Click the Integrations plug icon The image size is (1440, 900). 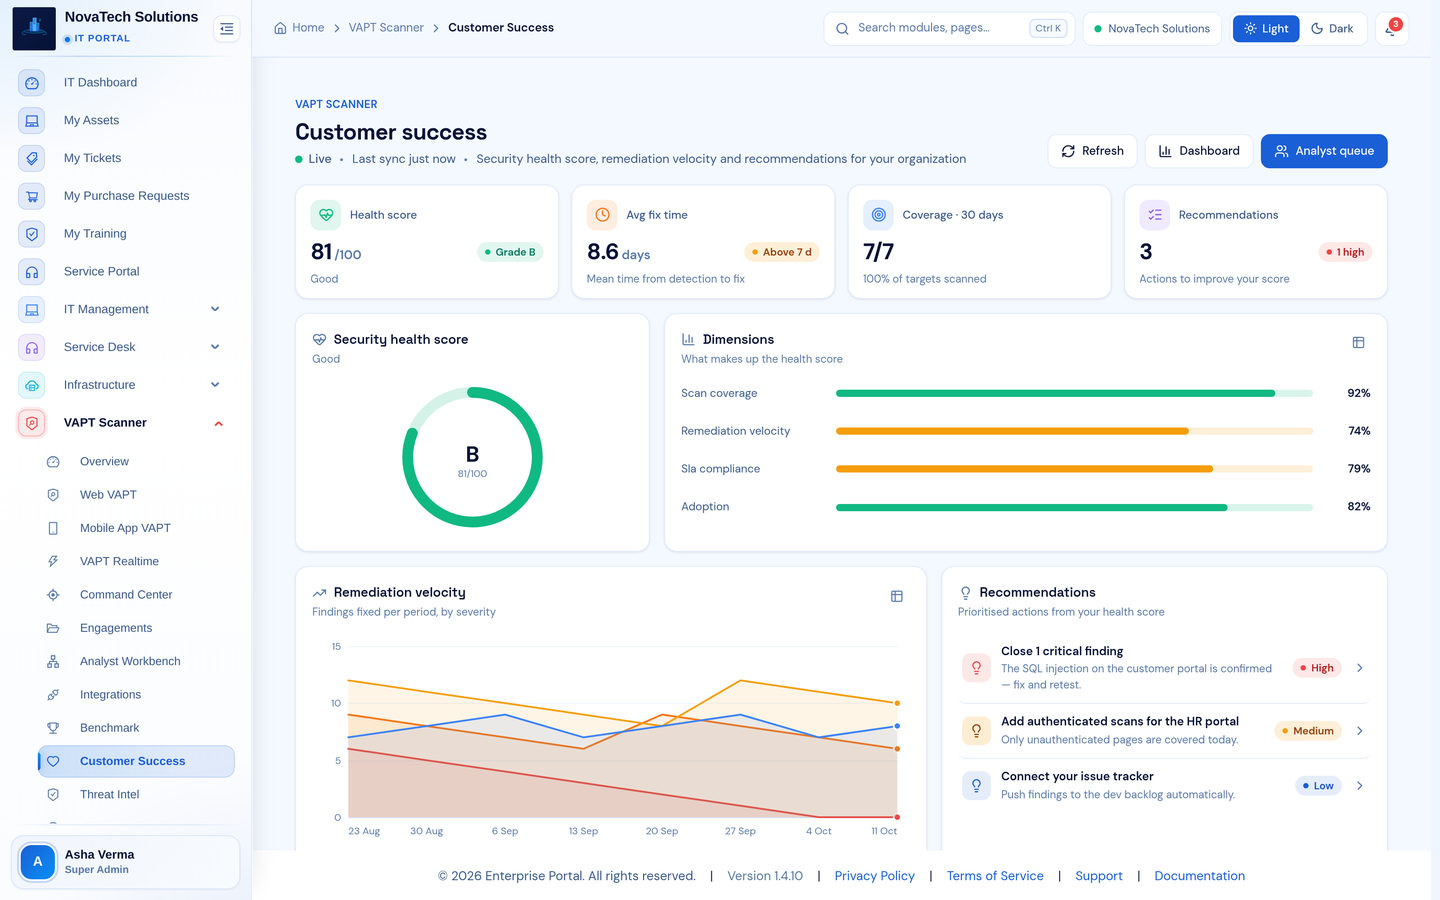click(53, 695)
